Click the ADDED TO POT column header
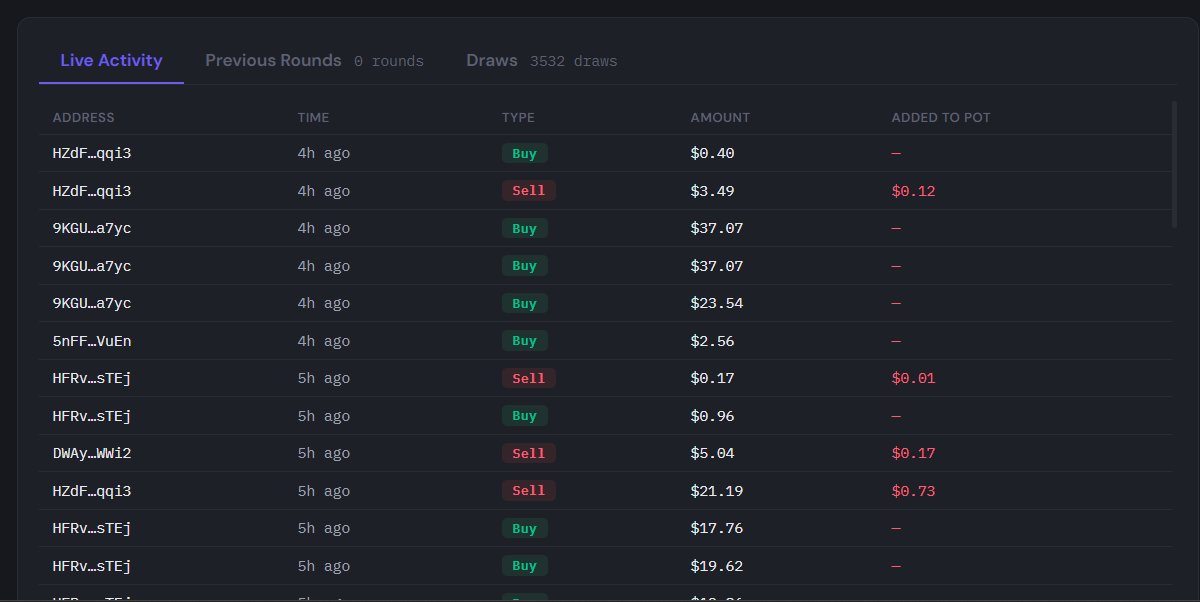The height and width of the screenshot is (602, 1200). [941, 117]
